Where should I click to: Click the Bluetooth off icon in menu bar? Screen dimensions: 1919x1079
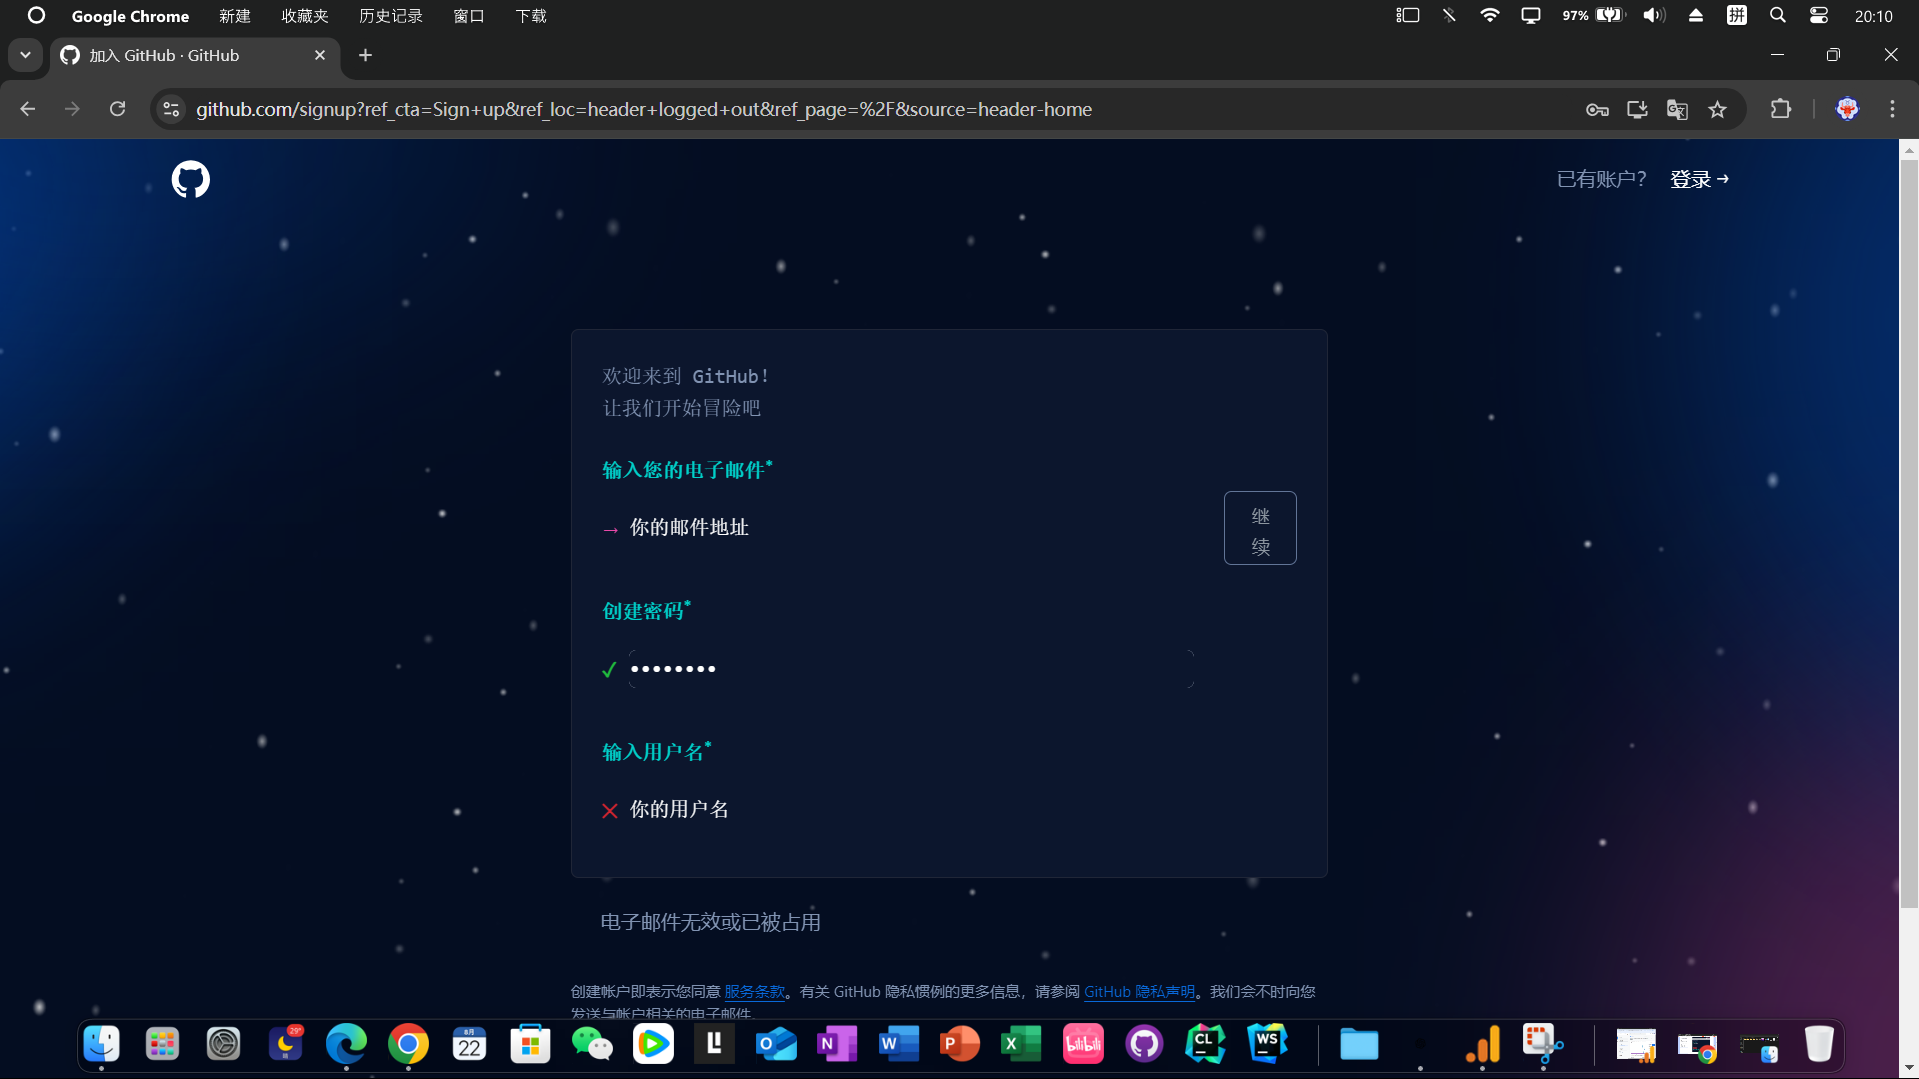pos(1448,15)
